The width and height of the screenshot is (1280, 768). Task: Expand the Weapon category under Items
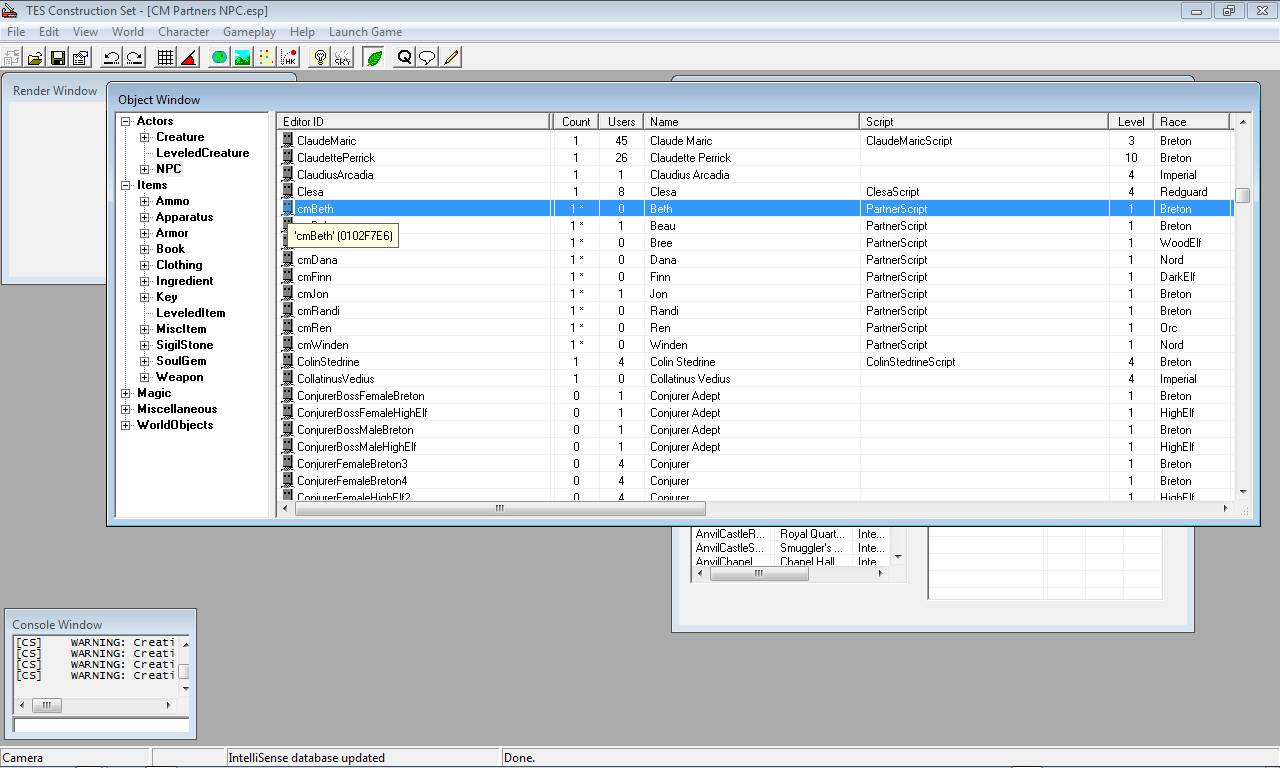point(145,377)
